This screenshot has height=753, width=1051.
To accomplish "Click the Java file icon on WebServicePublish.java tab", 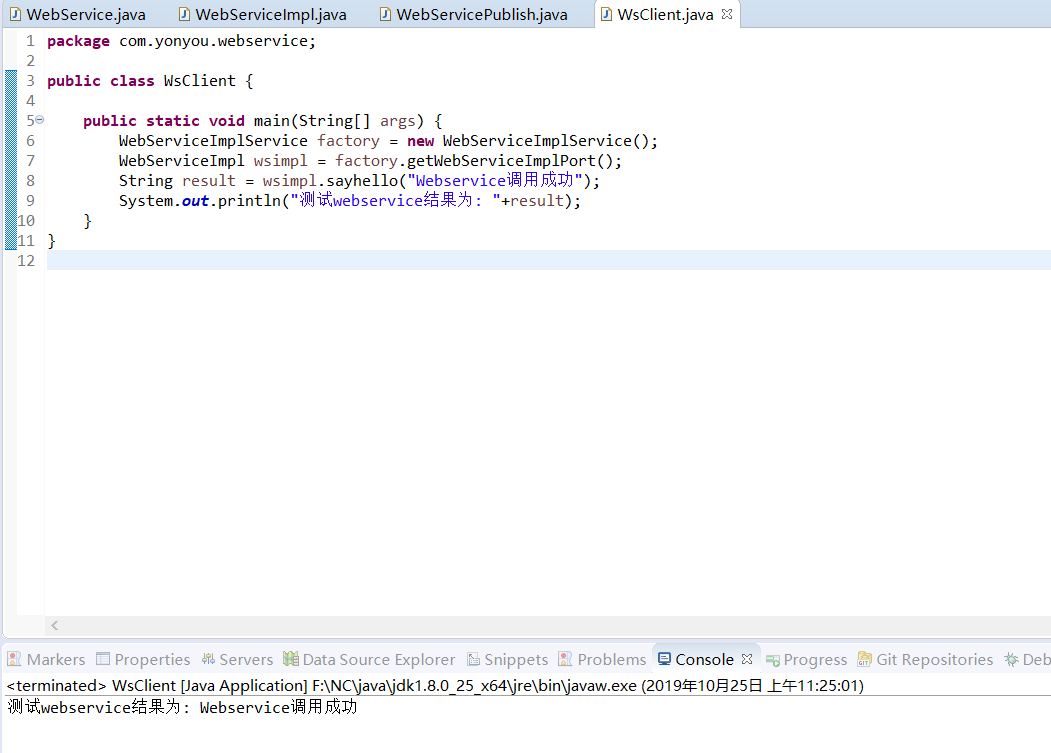I will [x=385, y=14].
